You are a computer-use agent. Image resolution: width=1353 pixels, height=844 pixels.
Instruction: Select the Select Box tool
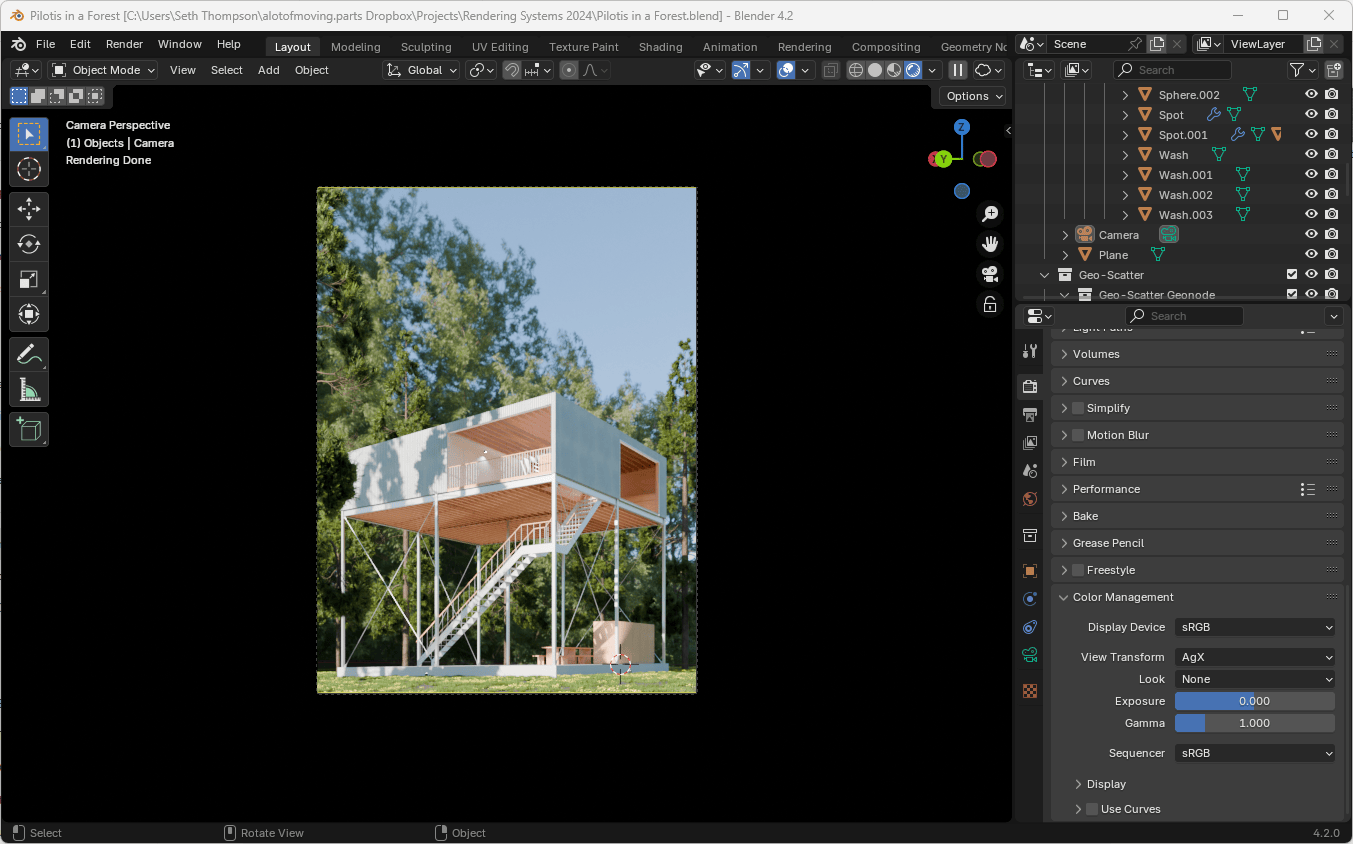[x=29, y=134]
